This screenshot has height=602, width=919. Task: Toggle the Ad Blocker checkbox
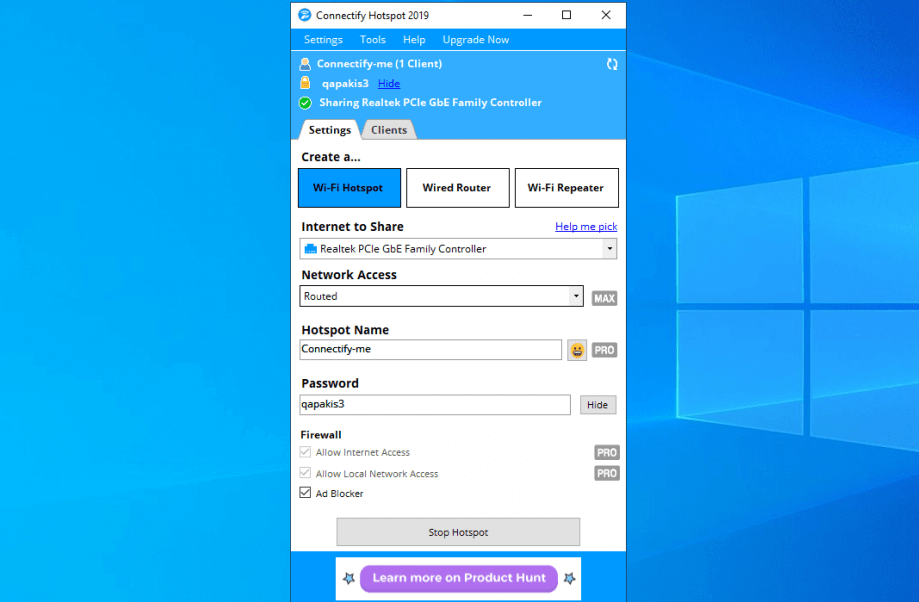(x=305, y=493)
